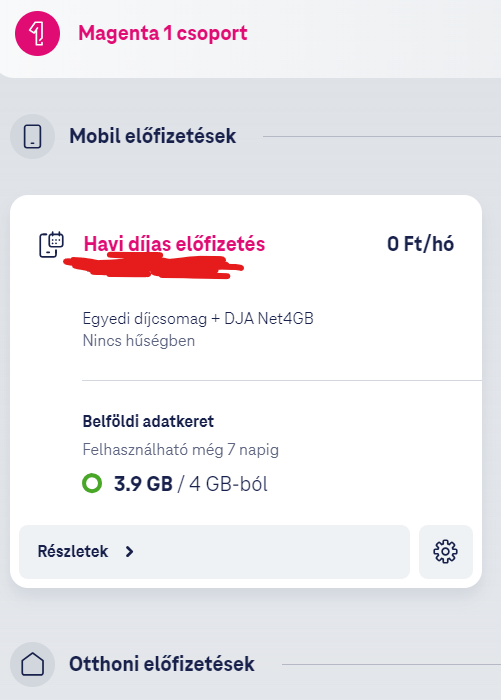Open subscription settings gear icon
The height and width of the screenshot is (700, 501).
(446, 552)
